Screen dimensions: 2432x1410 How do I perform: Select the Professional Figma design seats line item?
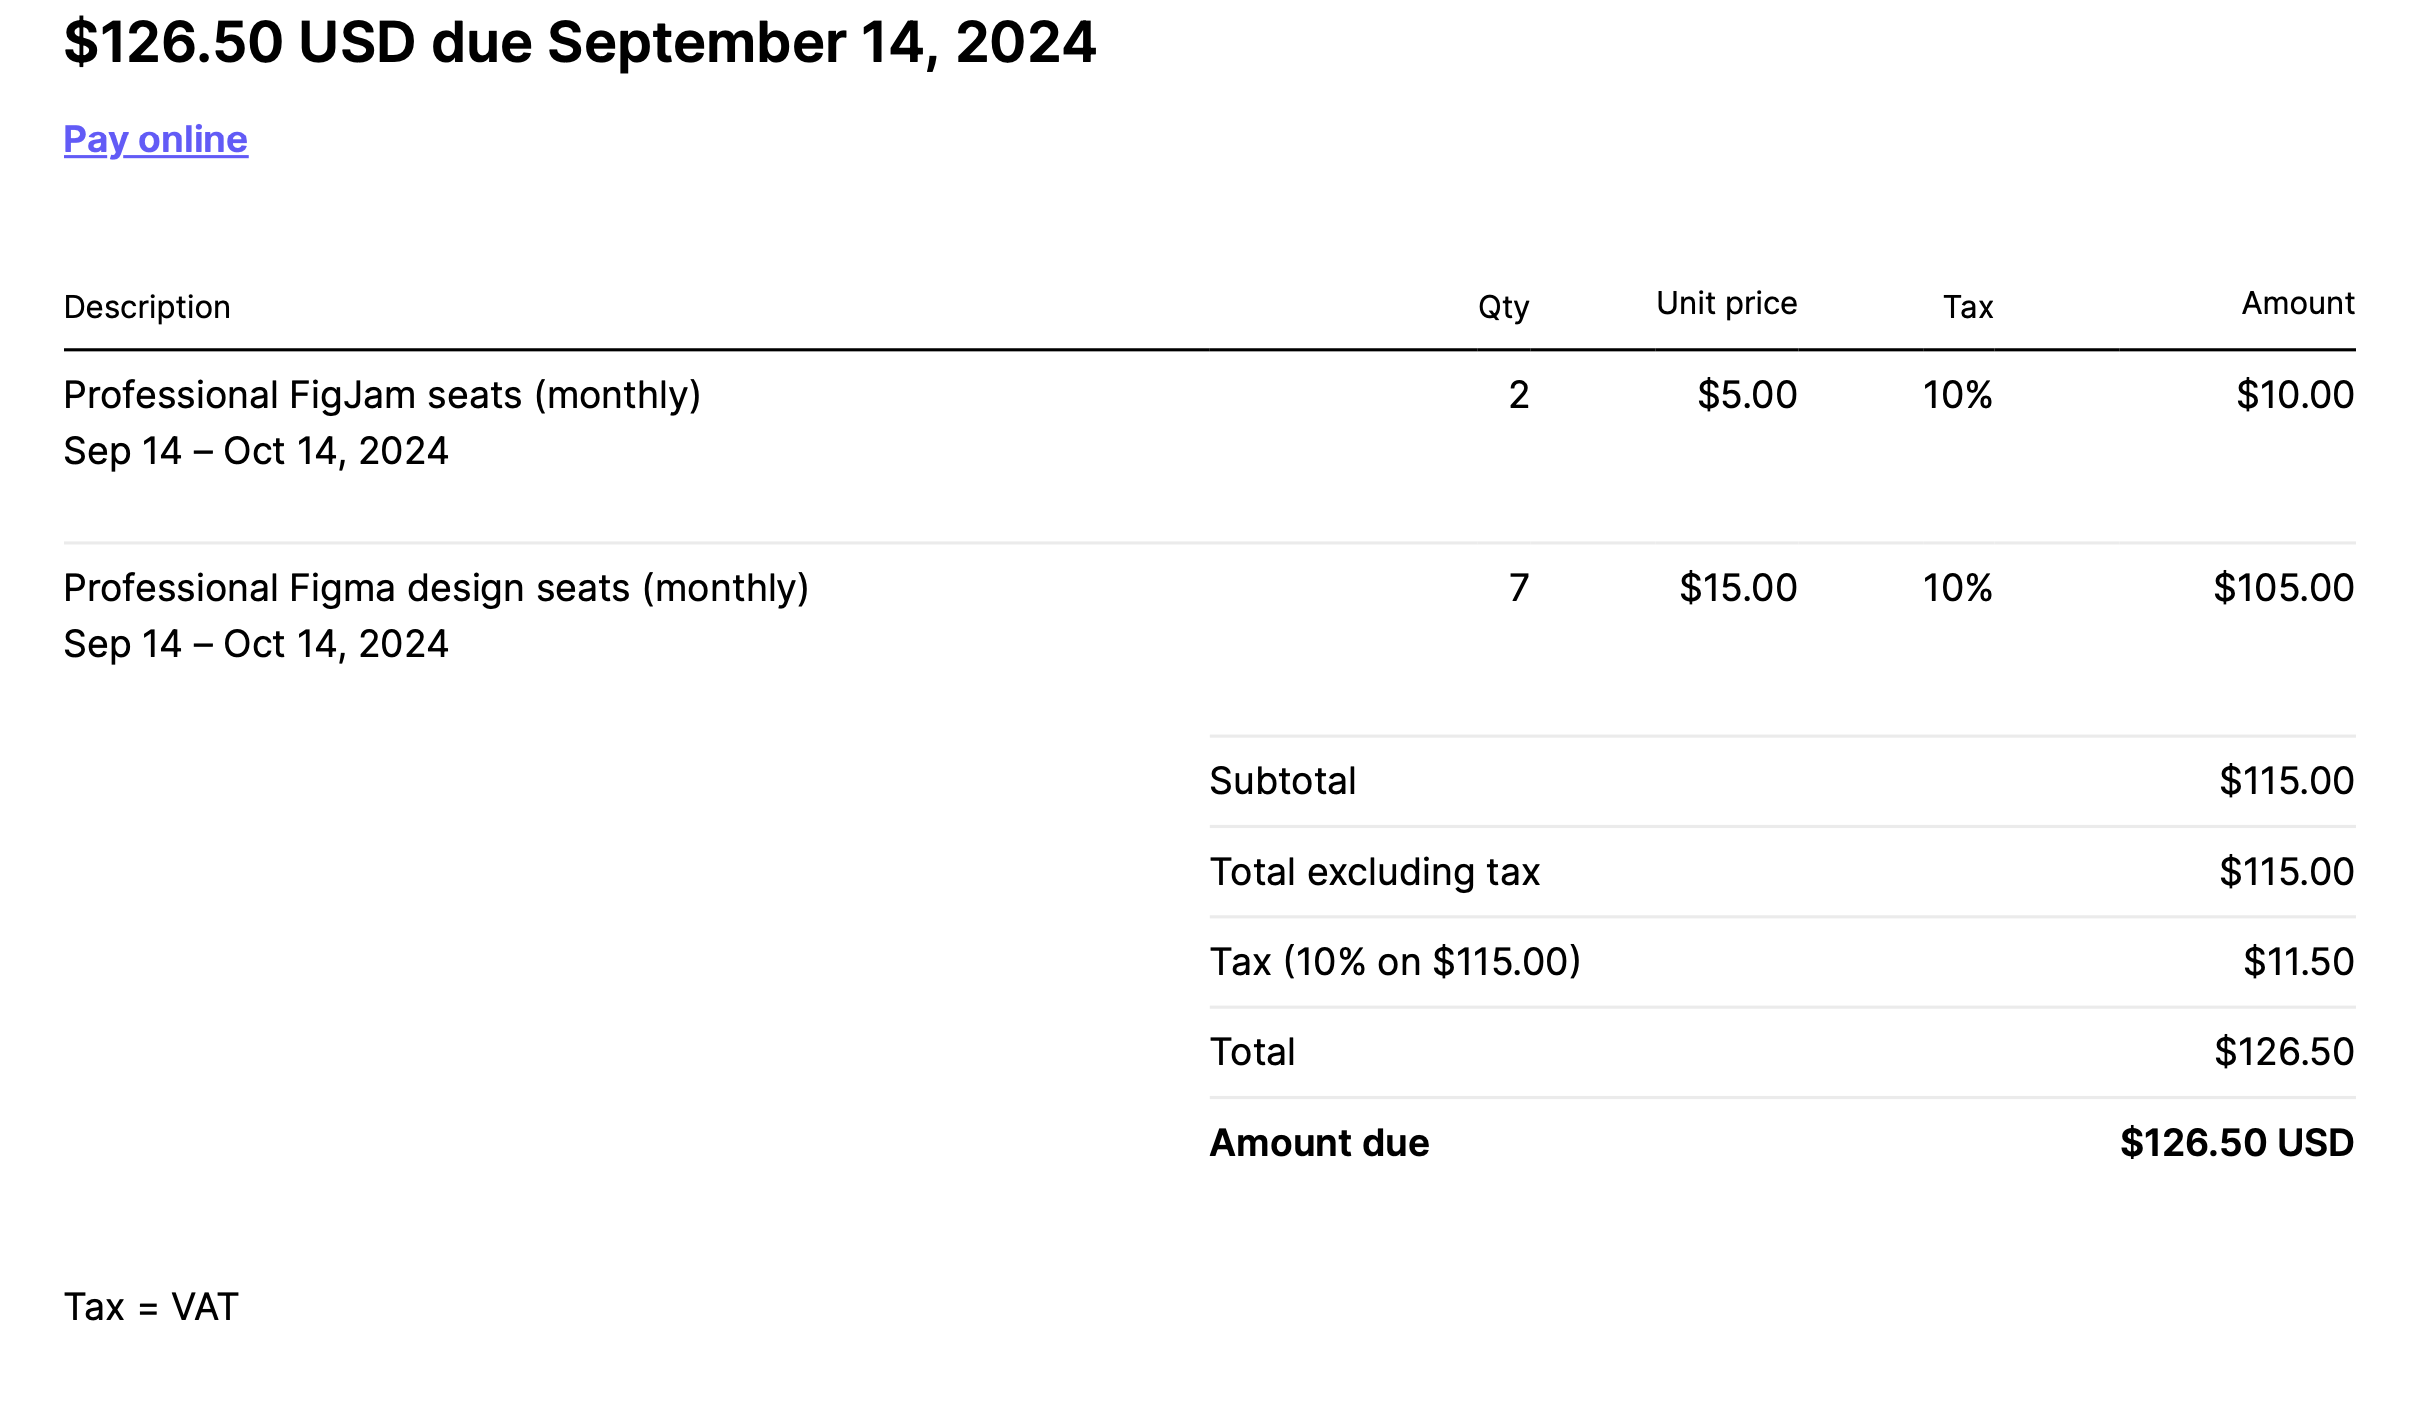coord(436,589)
